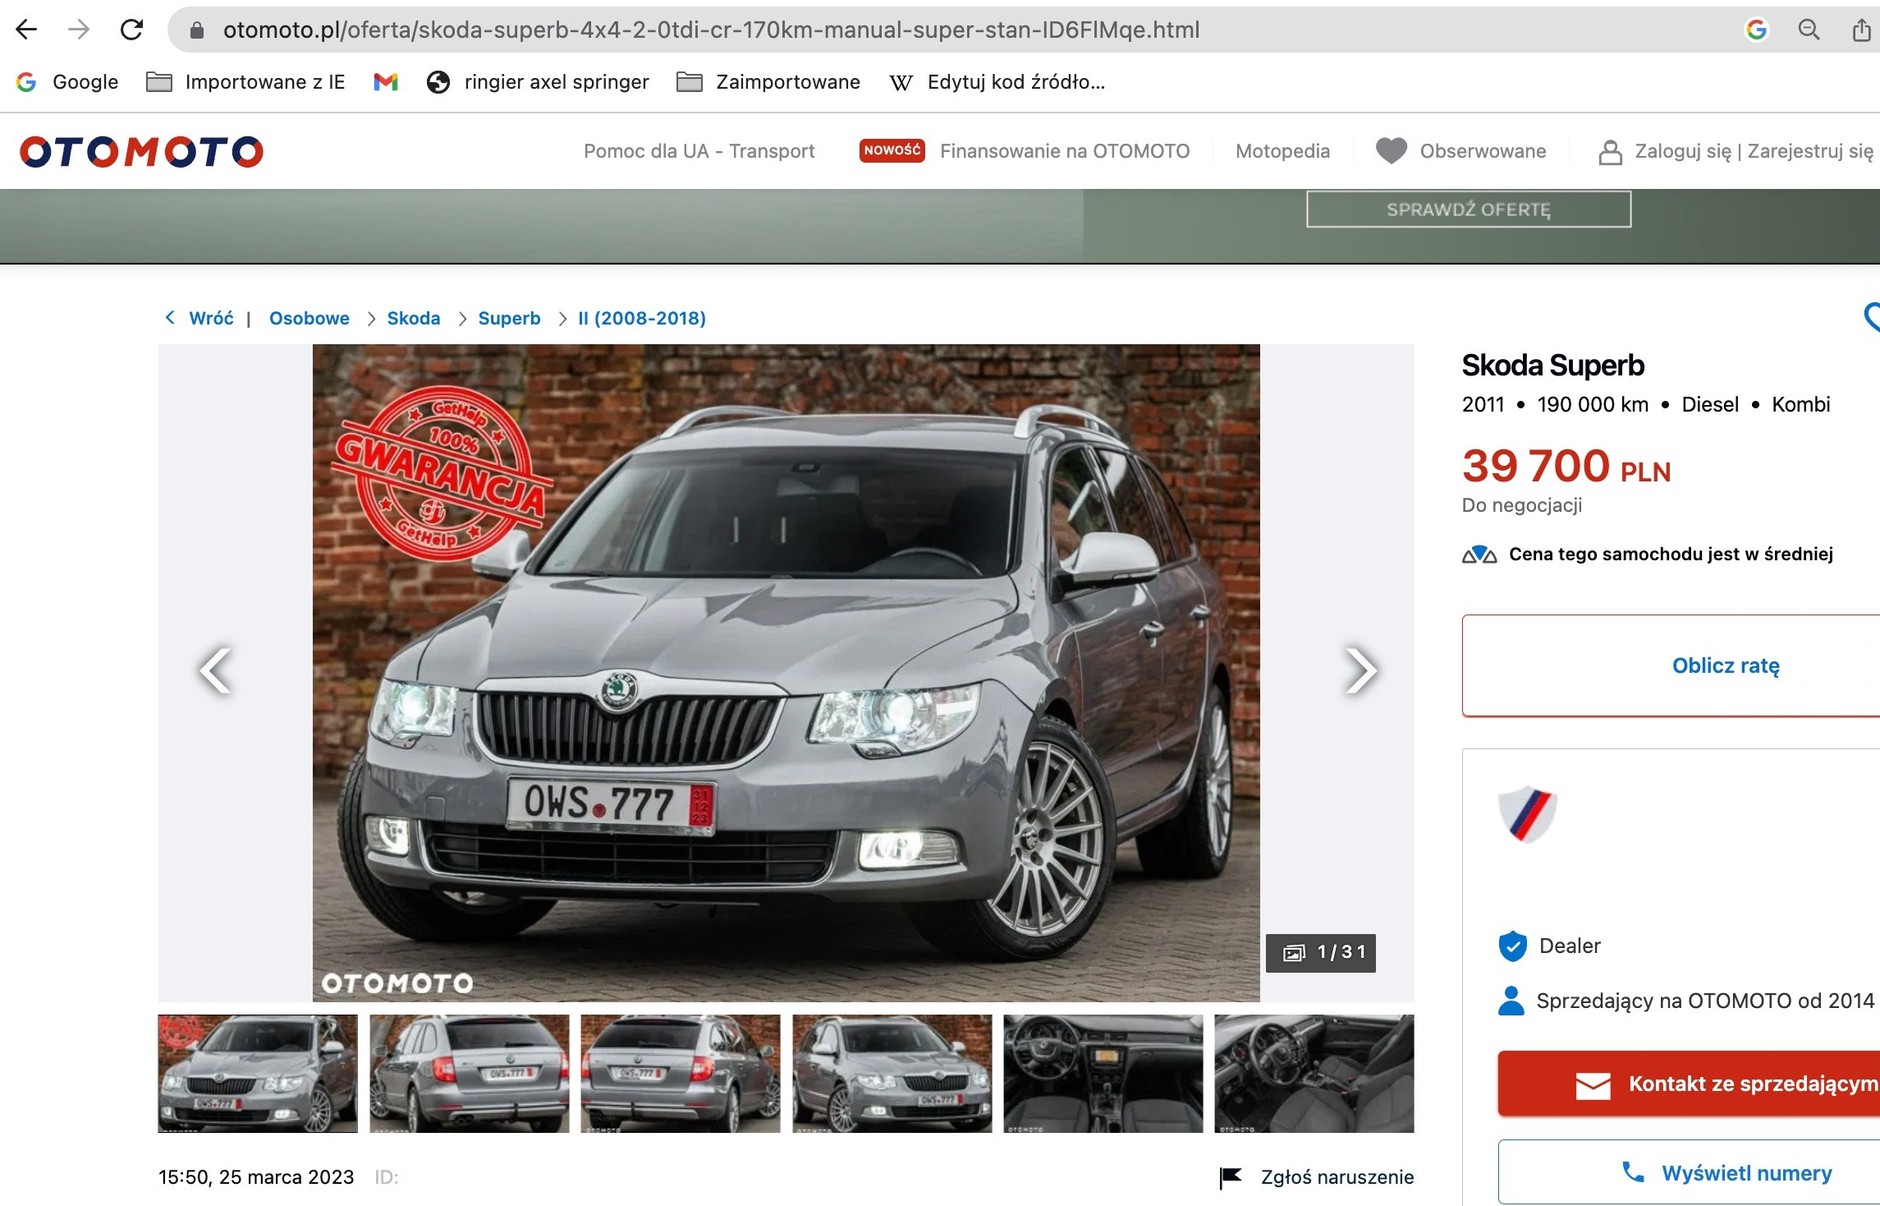Open zoom control magnifier in address bar

tap(1810, 29)
